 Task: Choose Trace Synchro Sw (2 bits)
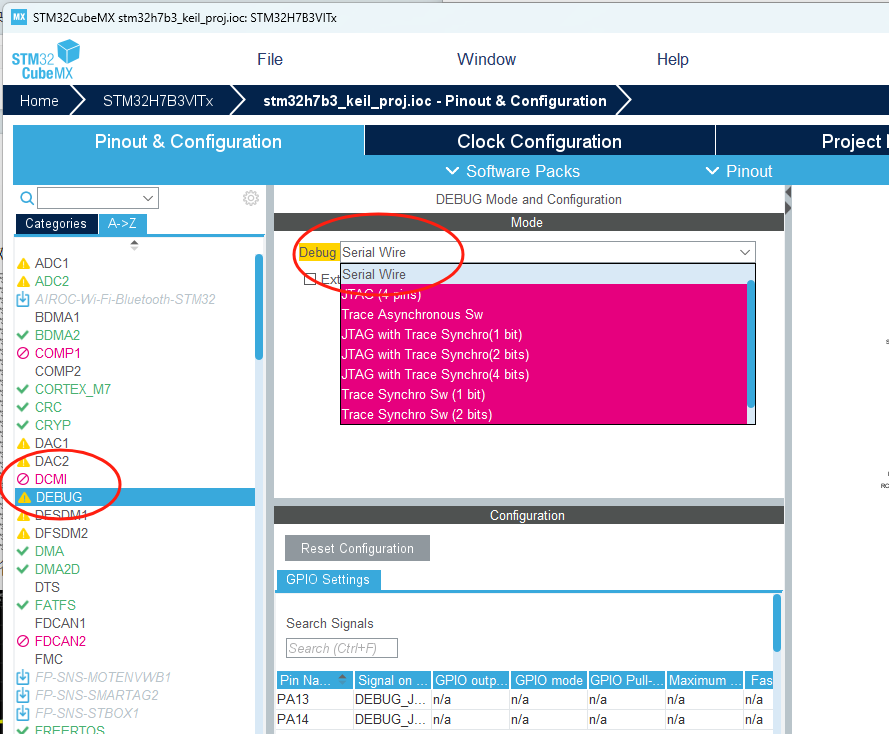(x=544, y=414)
